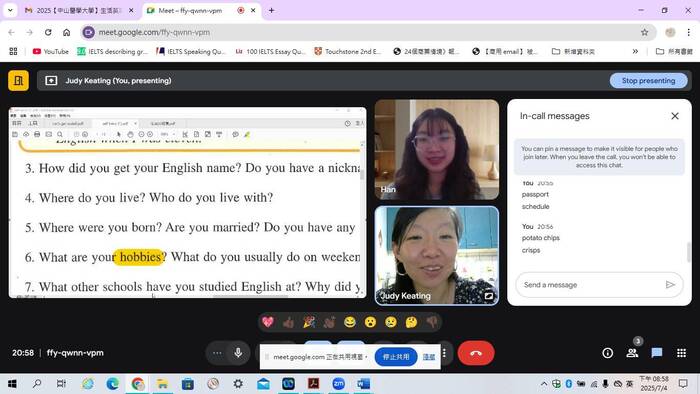Open Word from the taskbar
Image resolution: width=700 pixels, height=394 pixels.
[363, 384]
